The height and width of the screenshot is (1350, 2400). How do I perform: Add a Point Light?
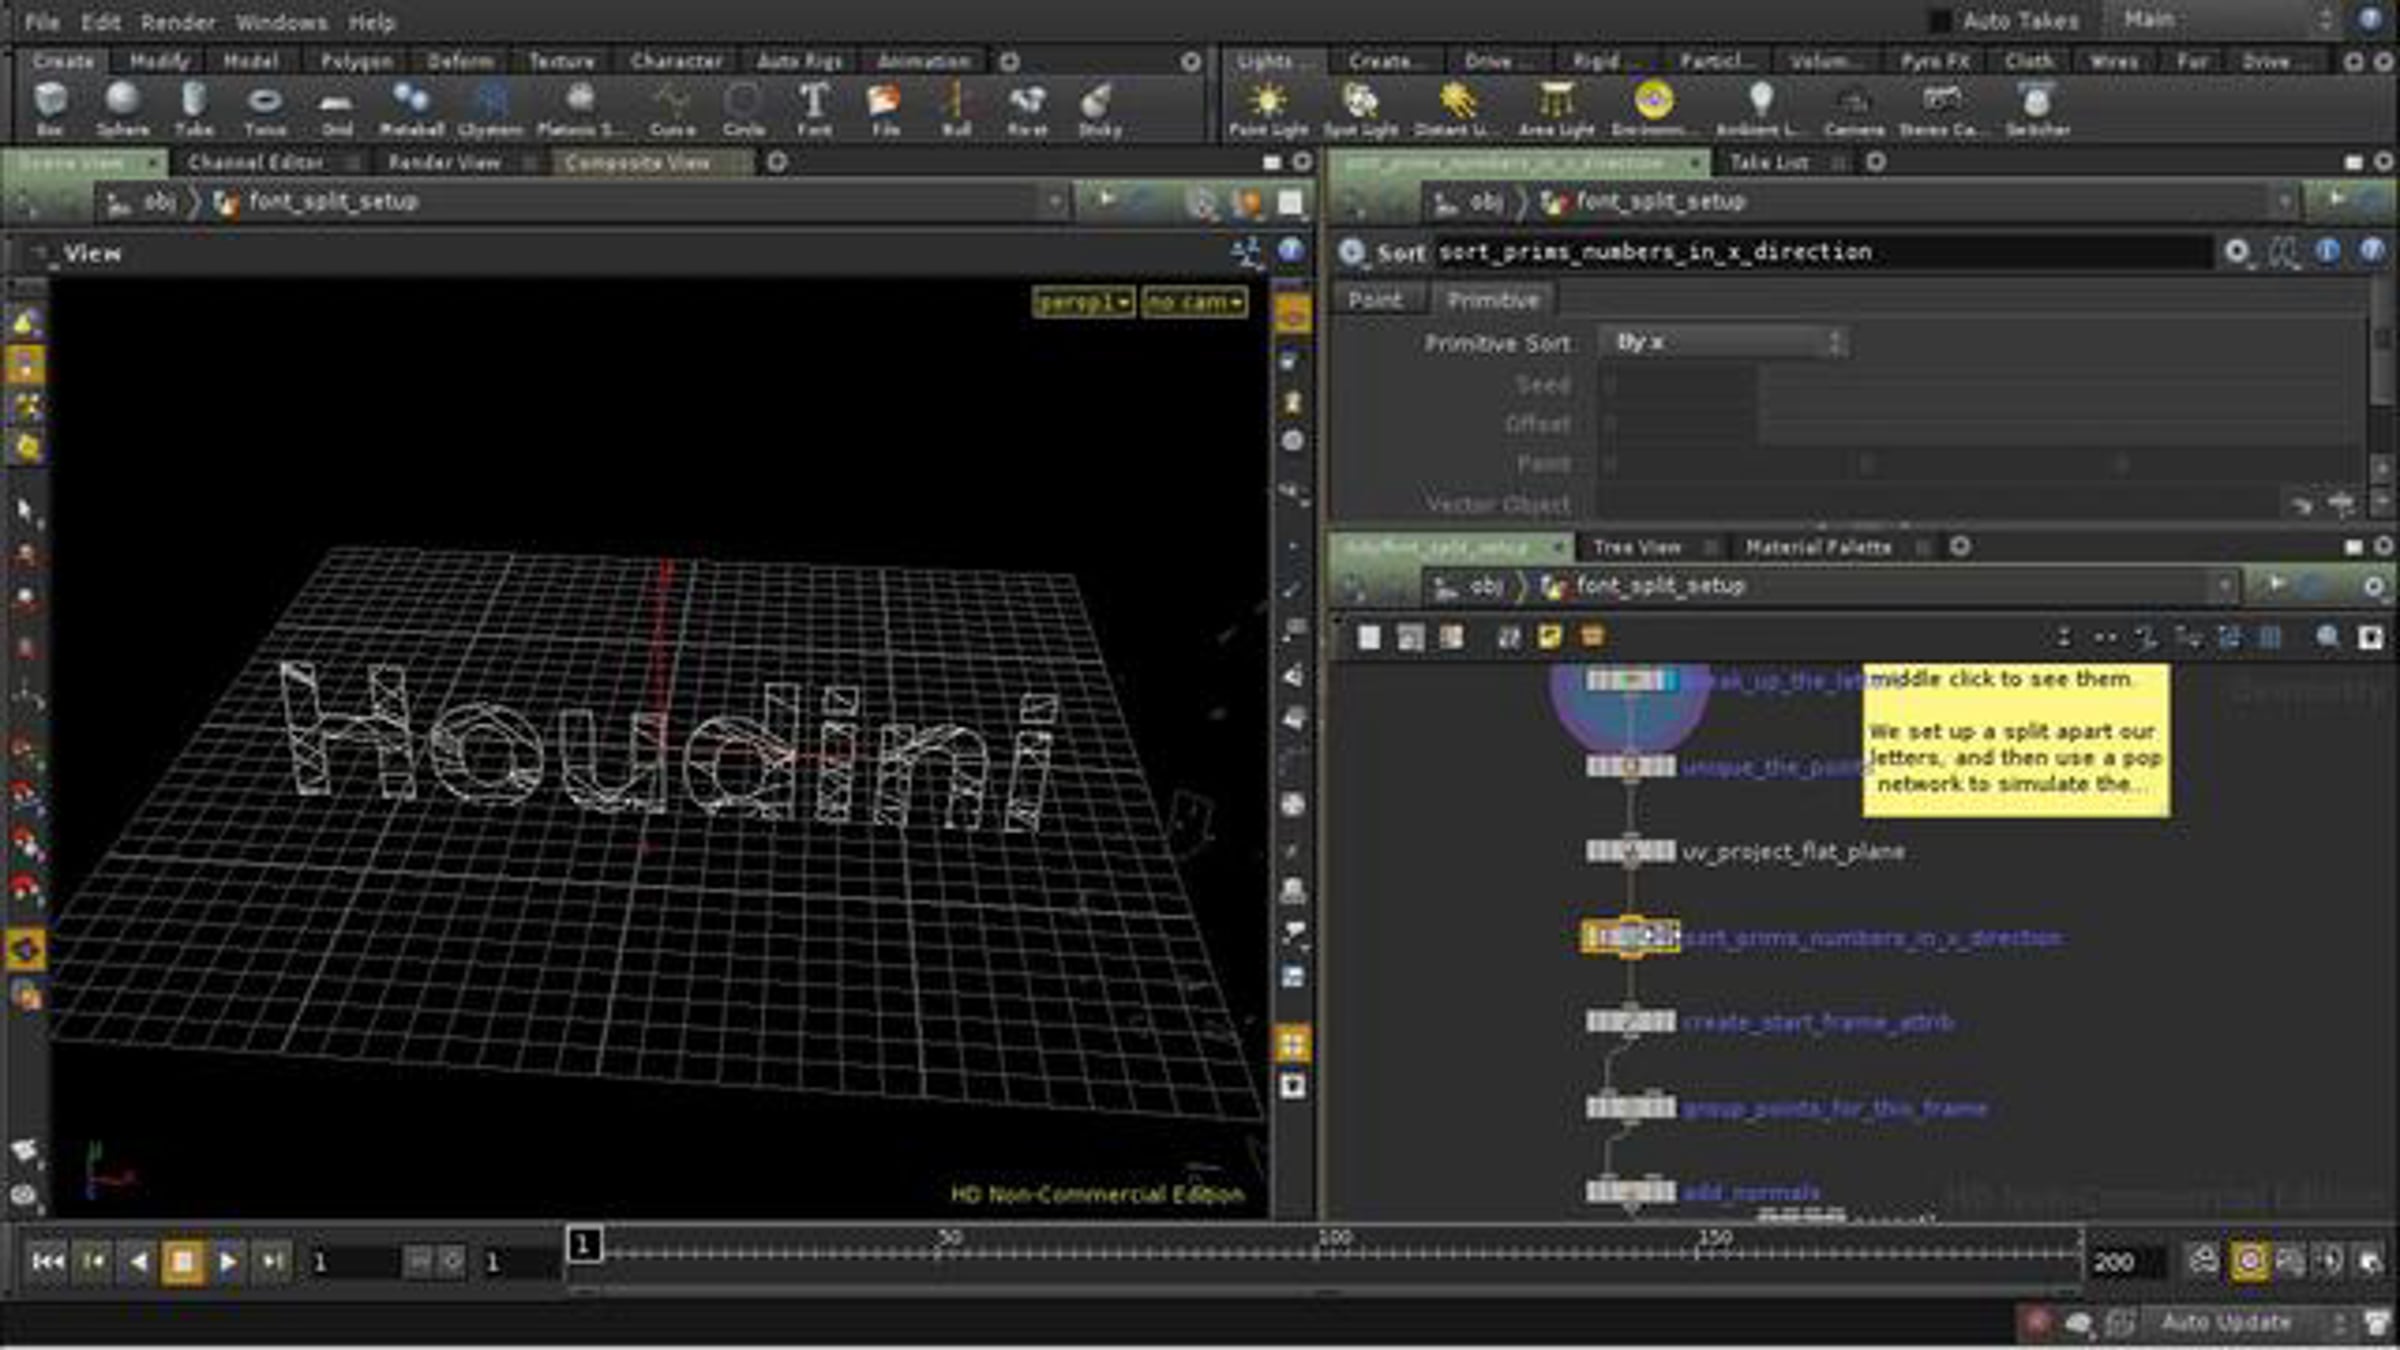[1268, 108]
